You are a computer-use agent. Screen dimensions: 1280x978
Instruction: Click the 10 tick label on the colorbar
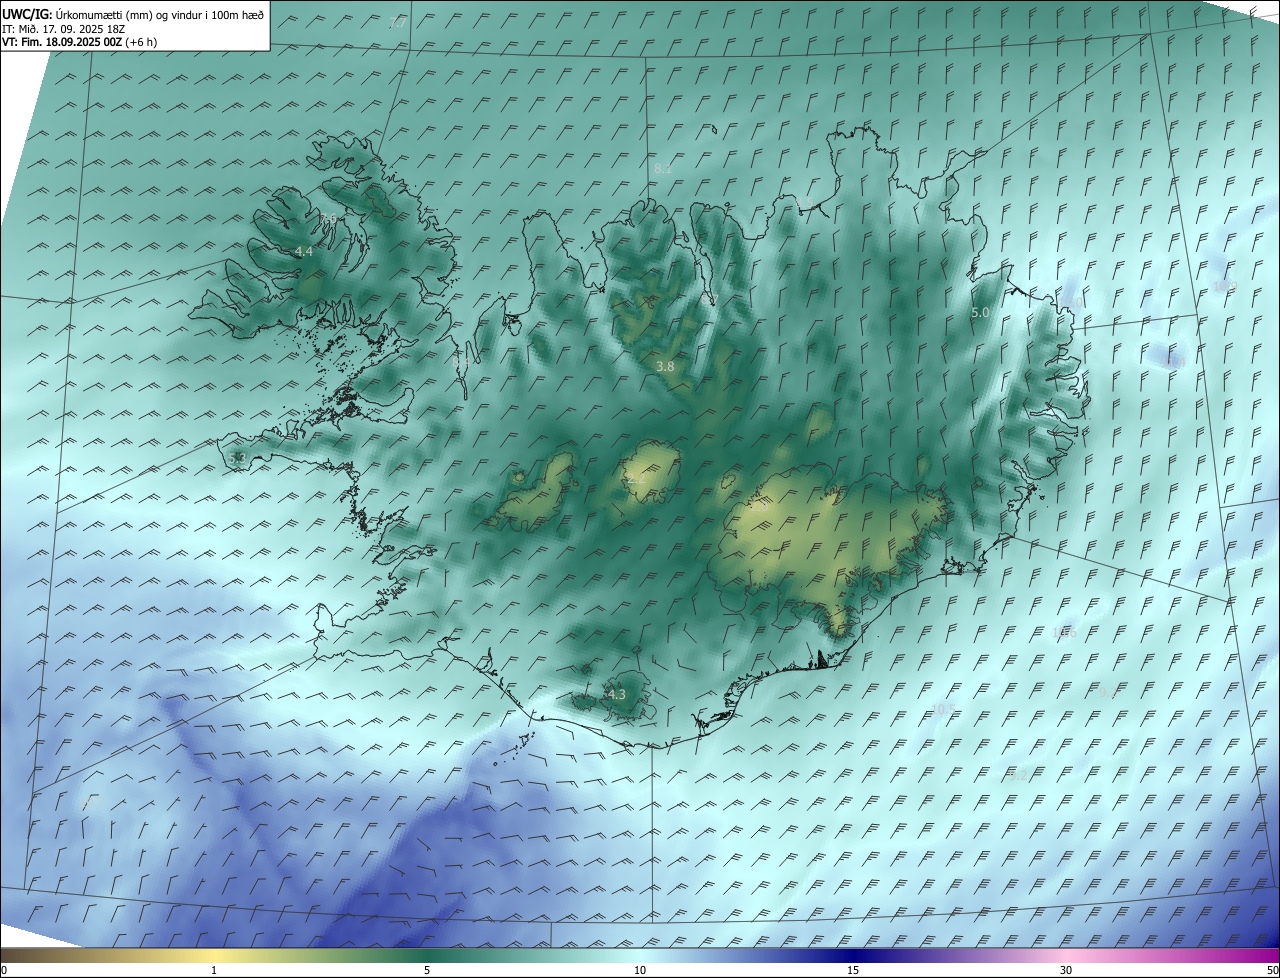(640, 970)
